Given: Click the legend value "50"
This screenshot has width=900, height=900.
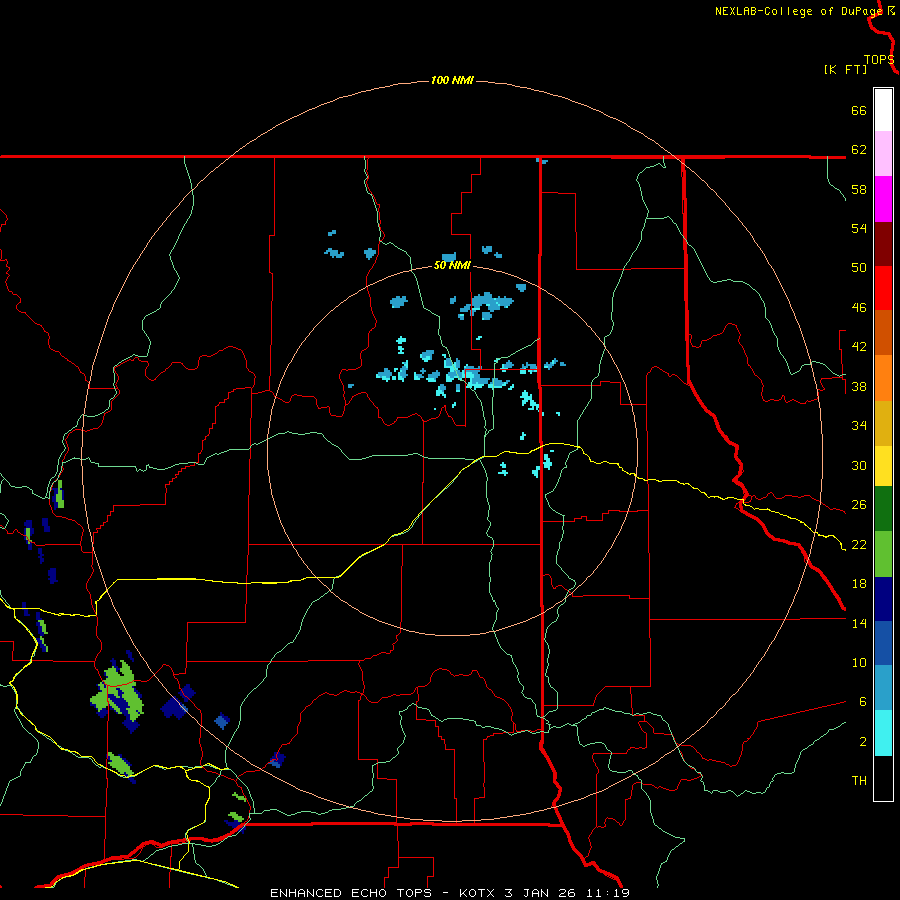Looking at the screenshot, I should point(859,268).
